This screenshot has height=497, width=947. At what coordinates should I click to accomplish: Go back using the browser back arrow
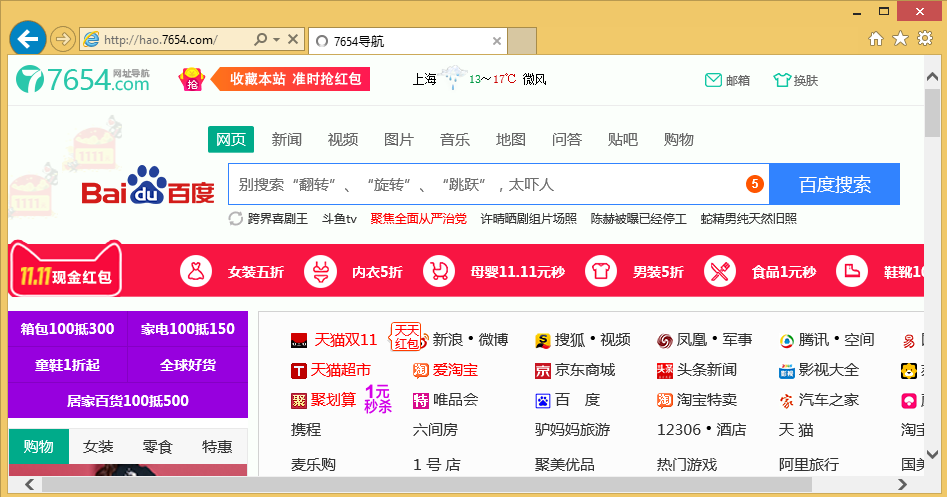pos(27,40)
